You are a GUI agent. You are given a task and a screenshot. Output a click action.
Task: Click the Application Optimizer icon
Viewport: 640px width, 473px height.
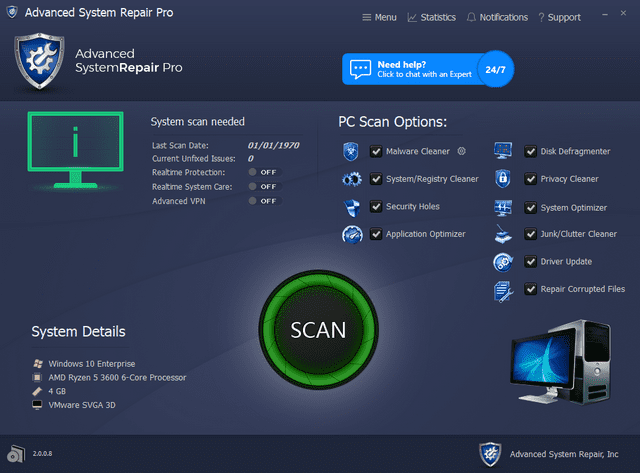[351, 235]
